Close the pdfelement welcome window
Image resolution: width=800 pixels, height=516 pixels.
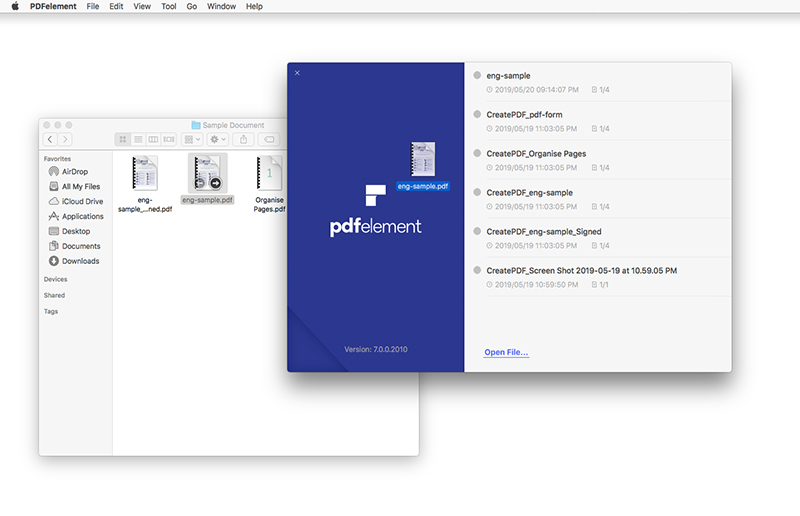(x=297, y=73)
